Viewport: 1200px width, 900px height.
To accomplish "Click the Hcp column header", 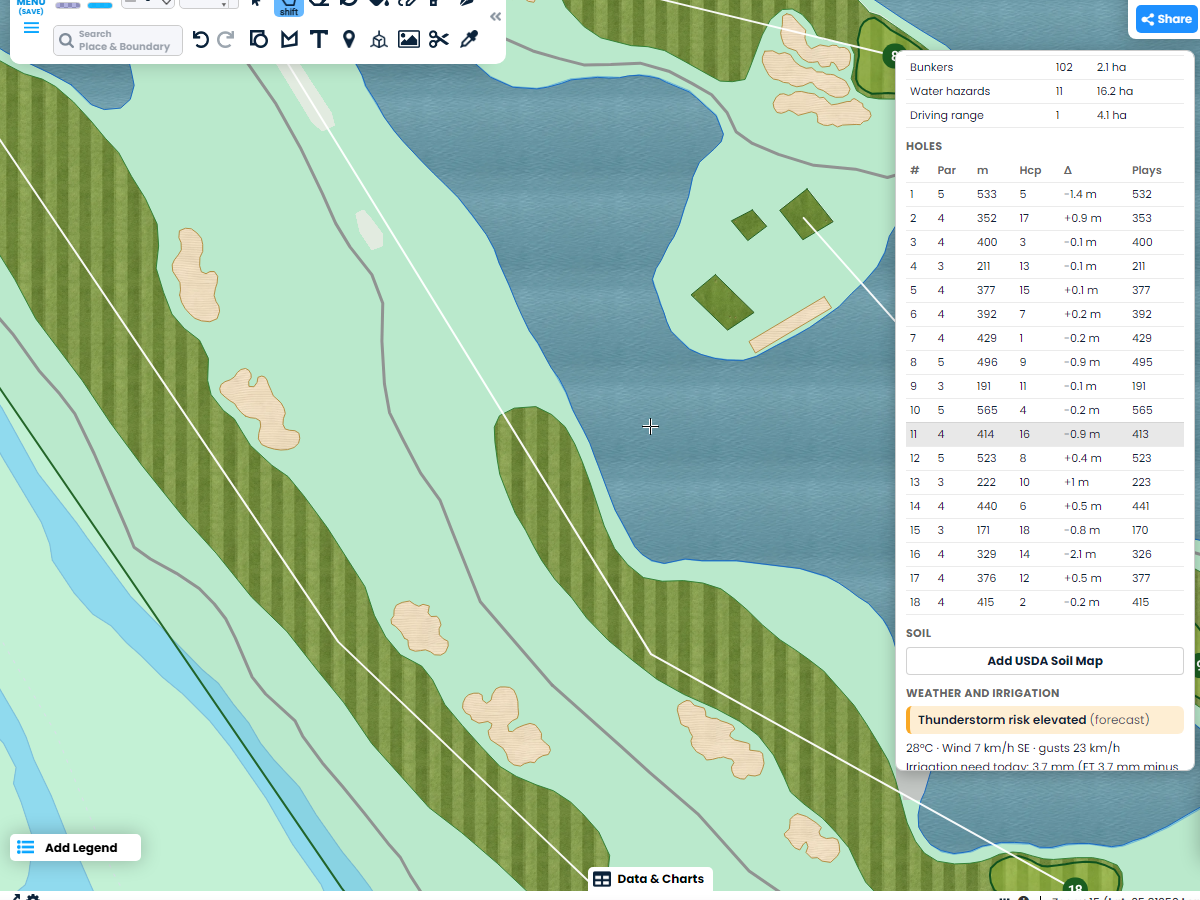I will click(x=1030, y=170).
